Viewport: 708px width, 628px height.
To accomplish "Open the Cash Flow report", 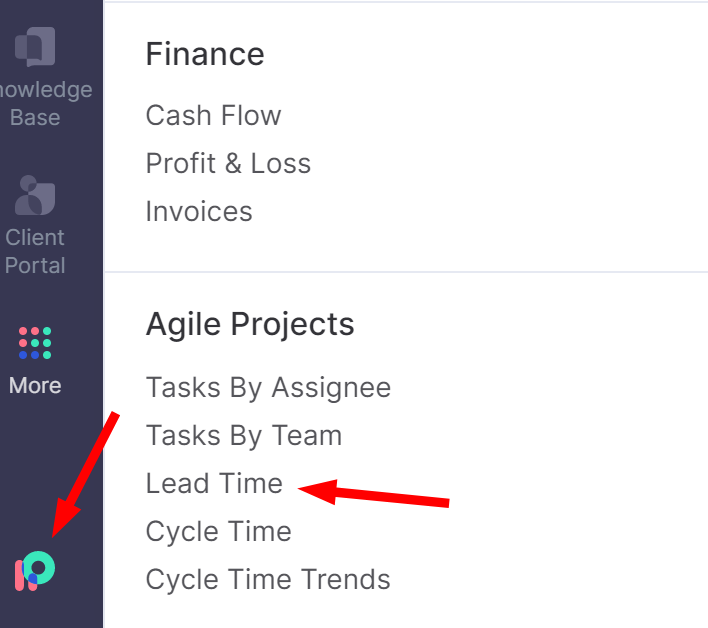I will [x=213, y=115].
